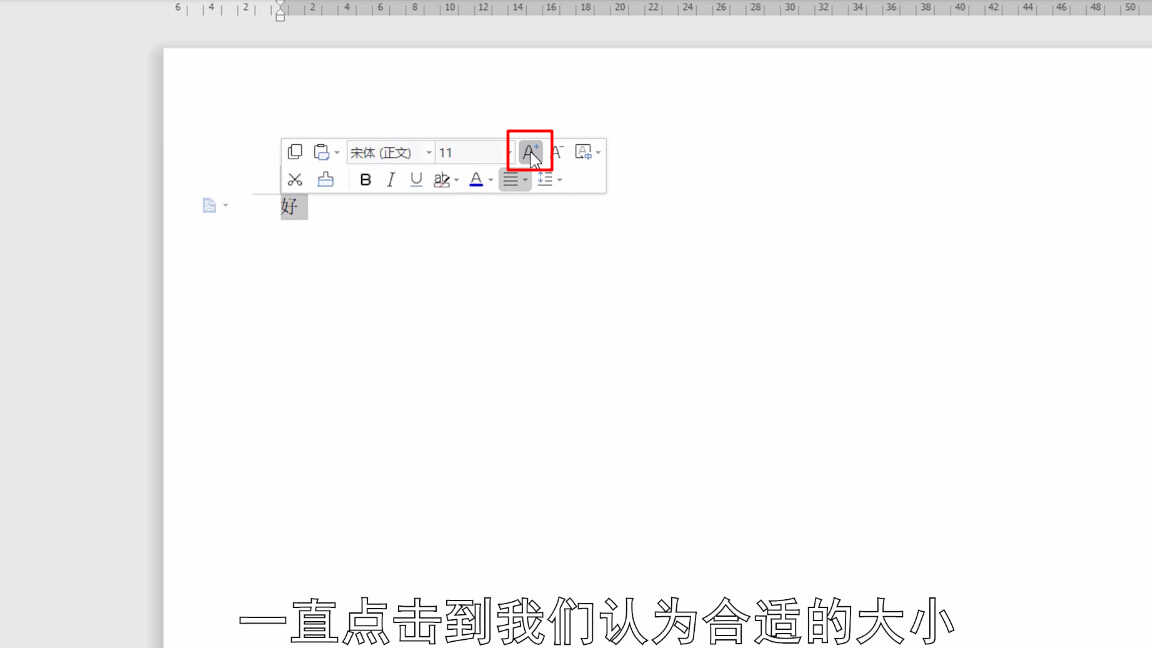Image resolution: width=1152 pixels, height=648 pixels.
Task: Open the line spacing dropdown arrow
Action: pos(560,180)
